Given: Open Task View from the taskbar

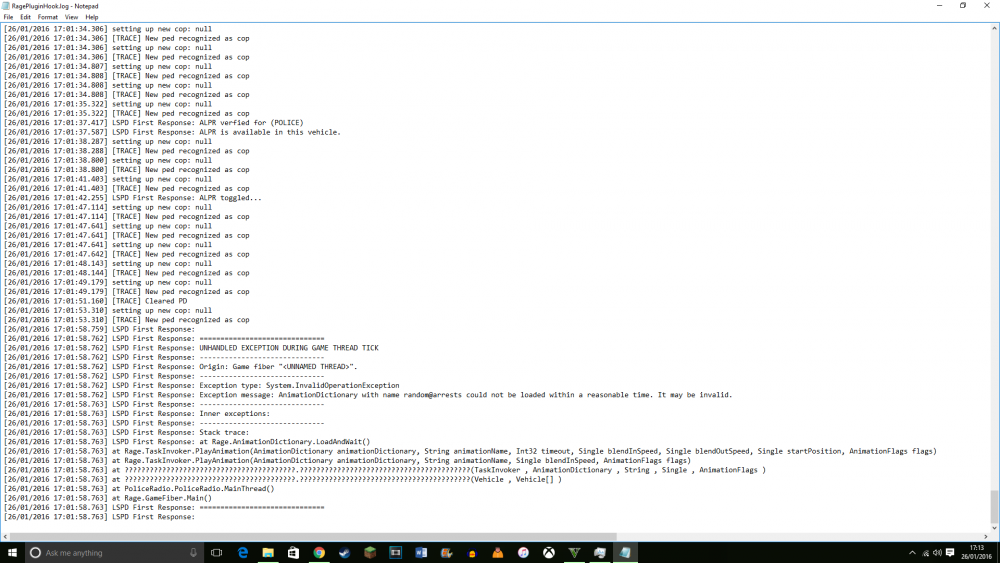Looking at the screenshot, I should pos(217,553).
